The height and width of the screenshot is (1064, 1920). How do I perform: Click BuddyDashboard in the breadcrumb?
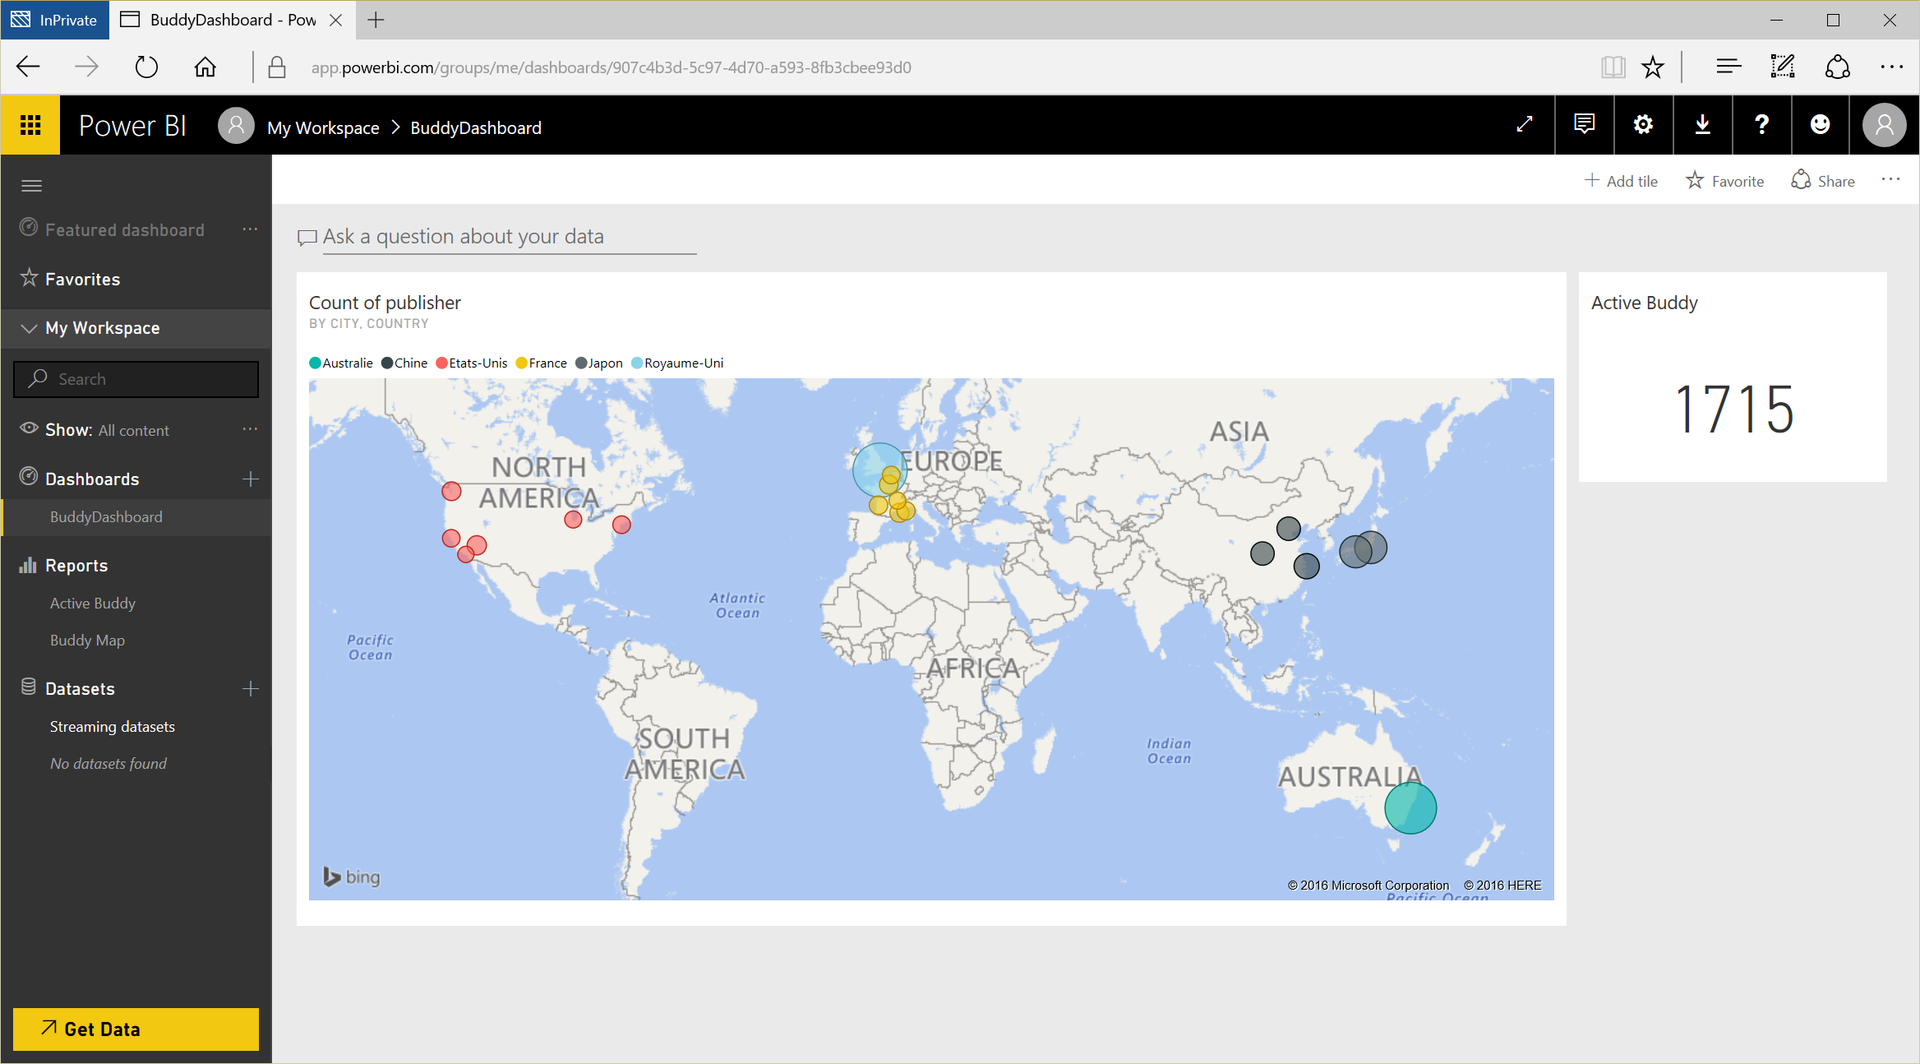click(476, 127)
